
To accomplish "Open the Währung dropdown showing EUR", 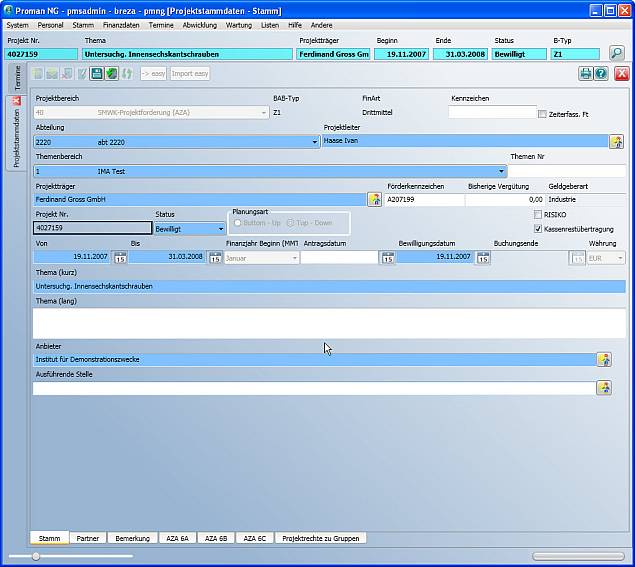I will click(x=620, y=258).
